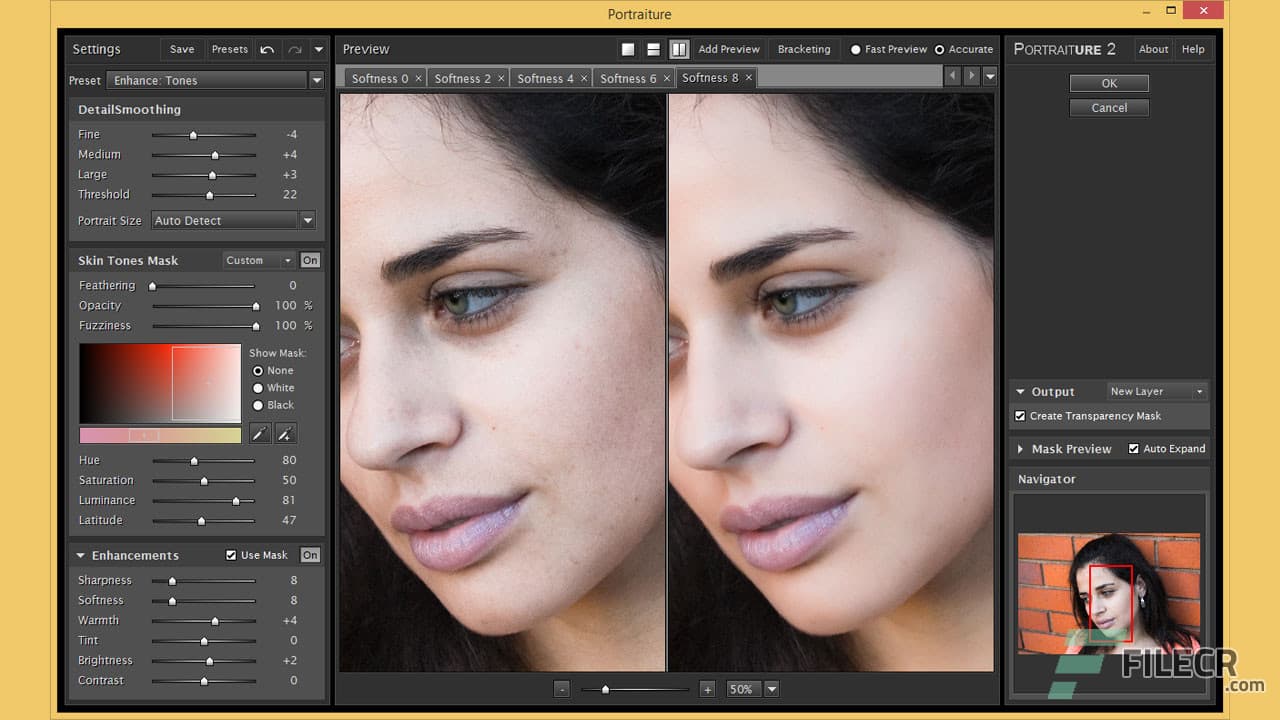Click the right arrow to scroll preview tabs
This screenshot has height=720, width=1280.
click(x=971, y=75)
